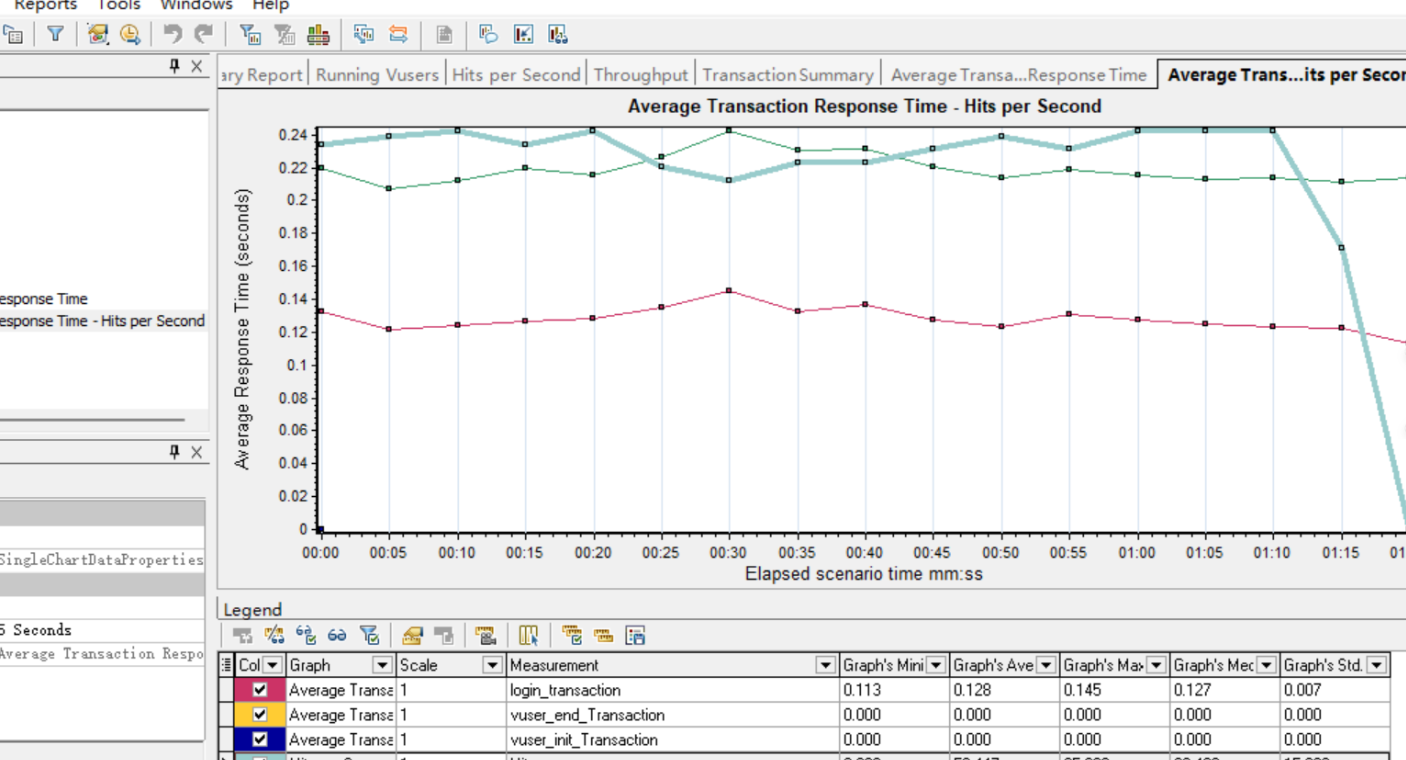The height and width of the screenshot is (760, 1406).
Task: Click the first greyed Legend toolbar icon
Action: tap(242, 635)
